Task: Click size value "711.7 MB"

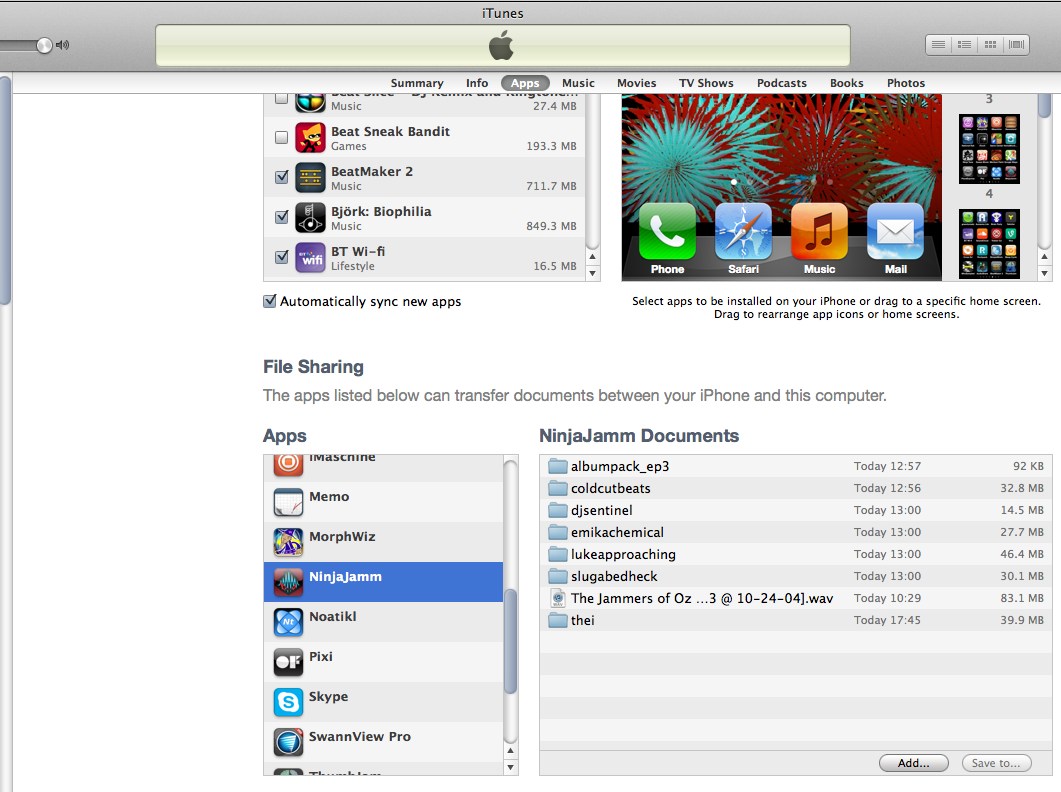Action: pos(551,185)
